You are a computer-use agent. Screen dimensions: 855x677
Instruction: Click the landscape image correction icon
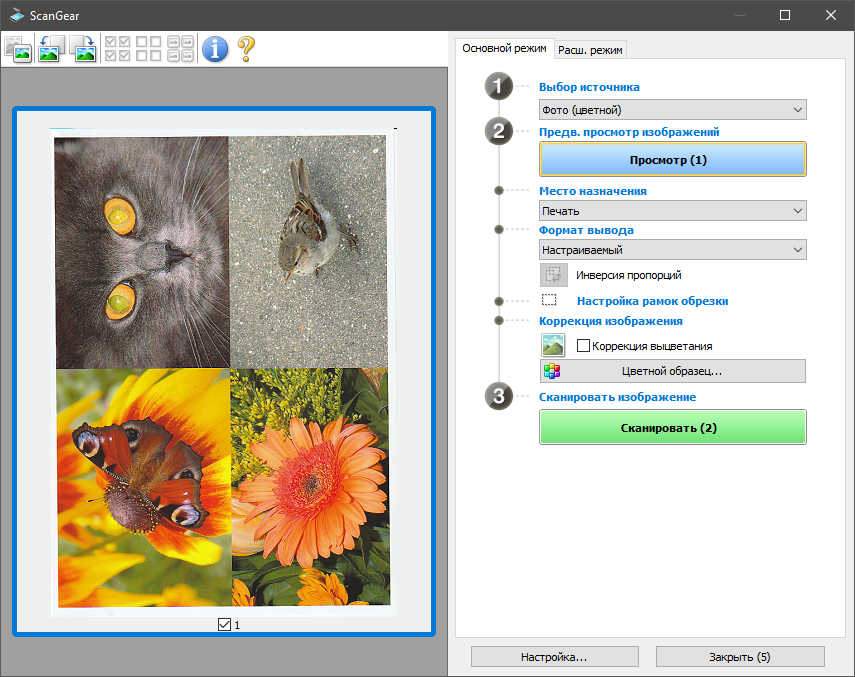pyautogui.click(x=553, y=346)
